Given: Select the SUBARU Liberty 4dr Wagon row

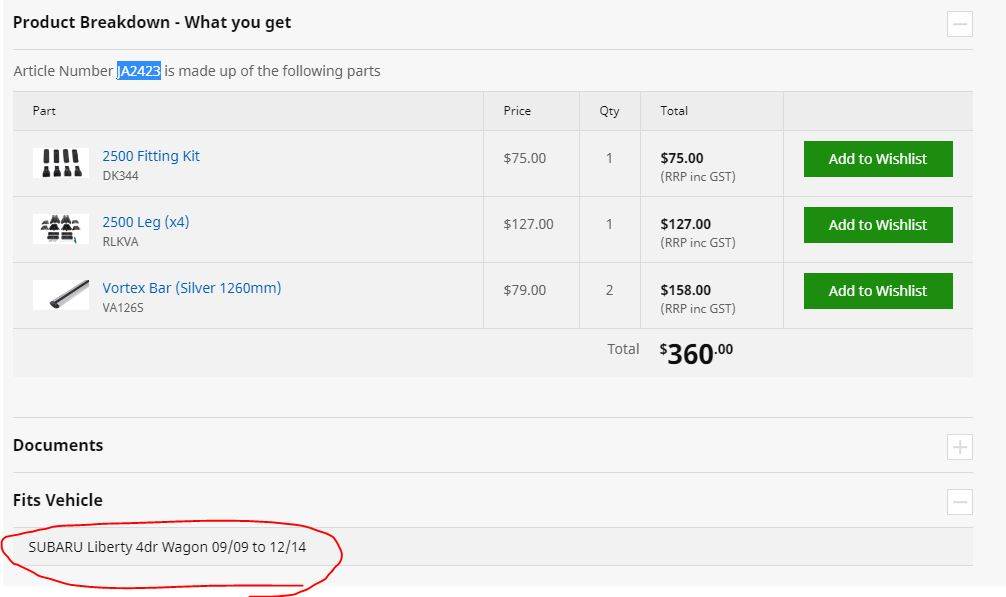Looking at the screenshot, I should tap(167, 547).
